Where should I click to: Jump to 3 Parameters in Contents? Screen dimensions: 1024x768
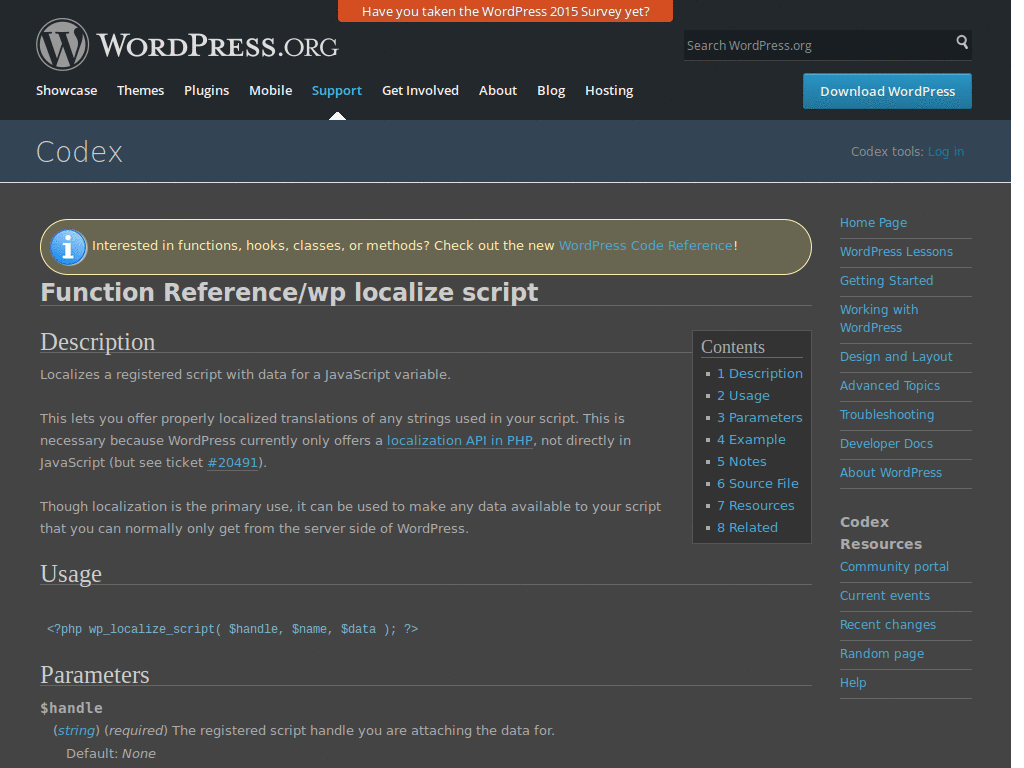[x=760, y=417]
